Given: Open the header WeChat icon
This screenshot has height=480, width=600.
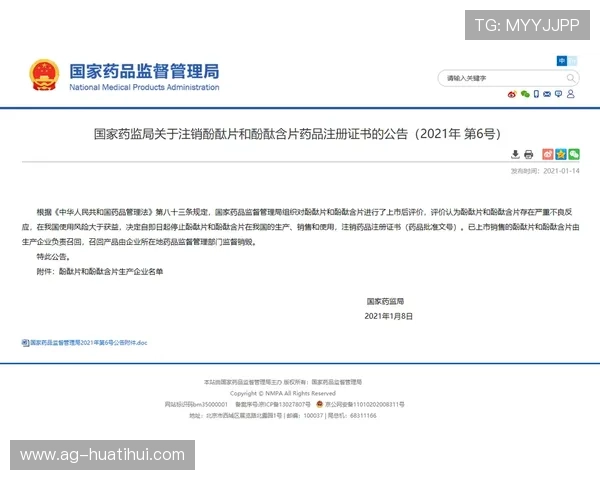Looking at the screenshot, I should 525,94.
